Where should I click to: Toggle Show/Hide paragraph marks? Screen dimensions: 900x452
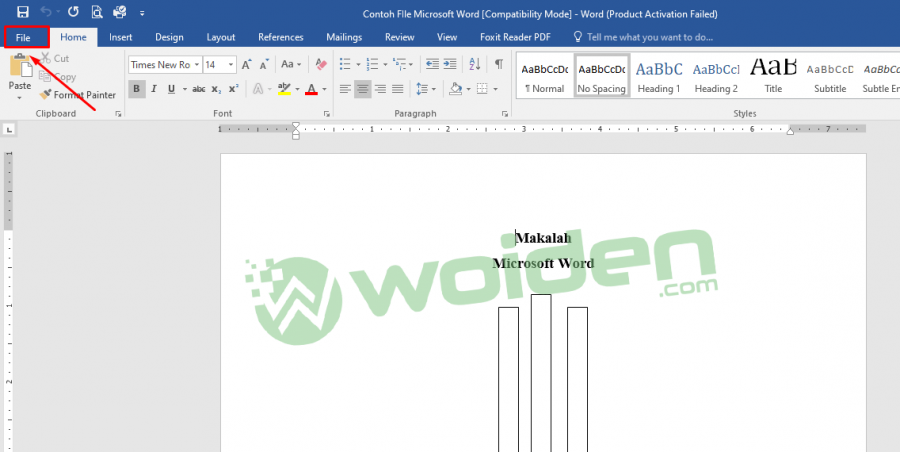(x=499, y=64)
